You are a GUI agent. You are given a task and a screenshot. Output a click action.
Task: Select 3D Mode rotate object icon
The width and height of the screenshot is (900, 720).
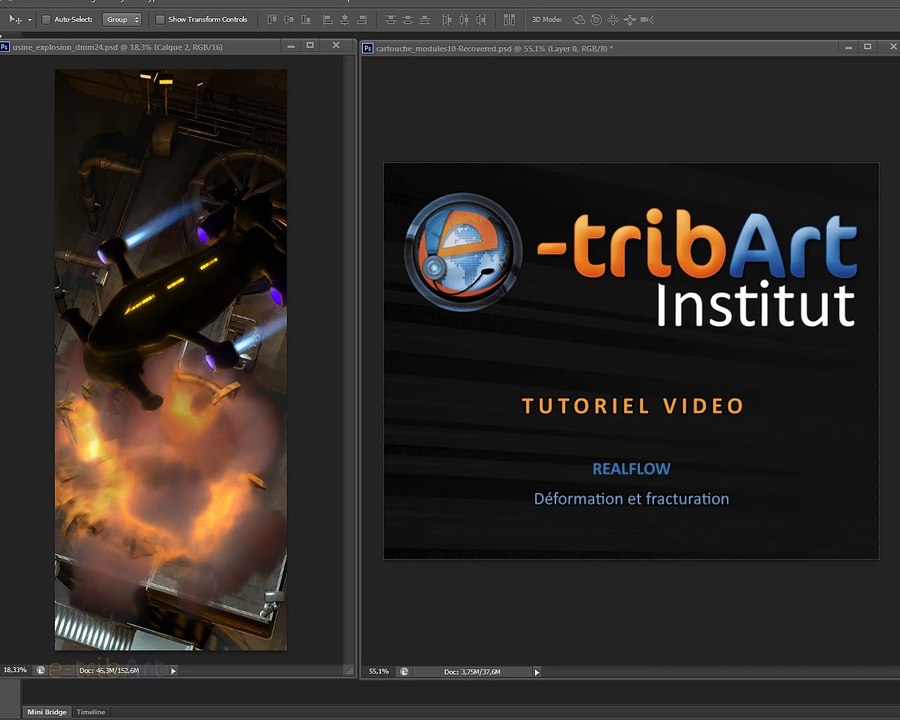[x=579, y=20]
